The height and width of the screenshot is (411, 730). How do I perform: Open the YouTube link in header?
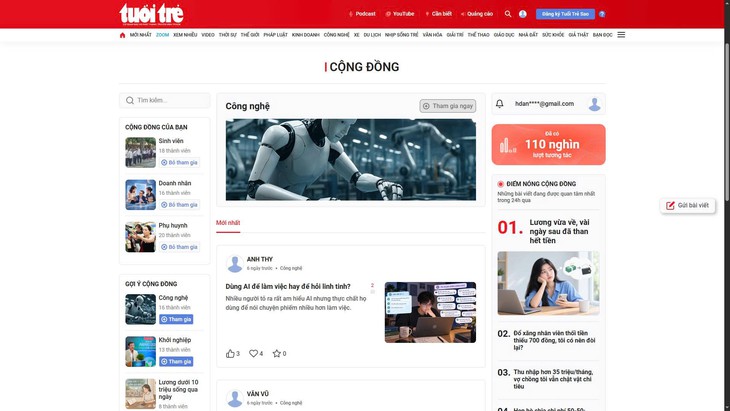click(400, 14)
